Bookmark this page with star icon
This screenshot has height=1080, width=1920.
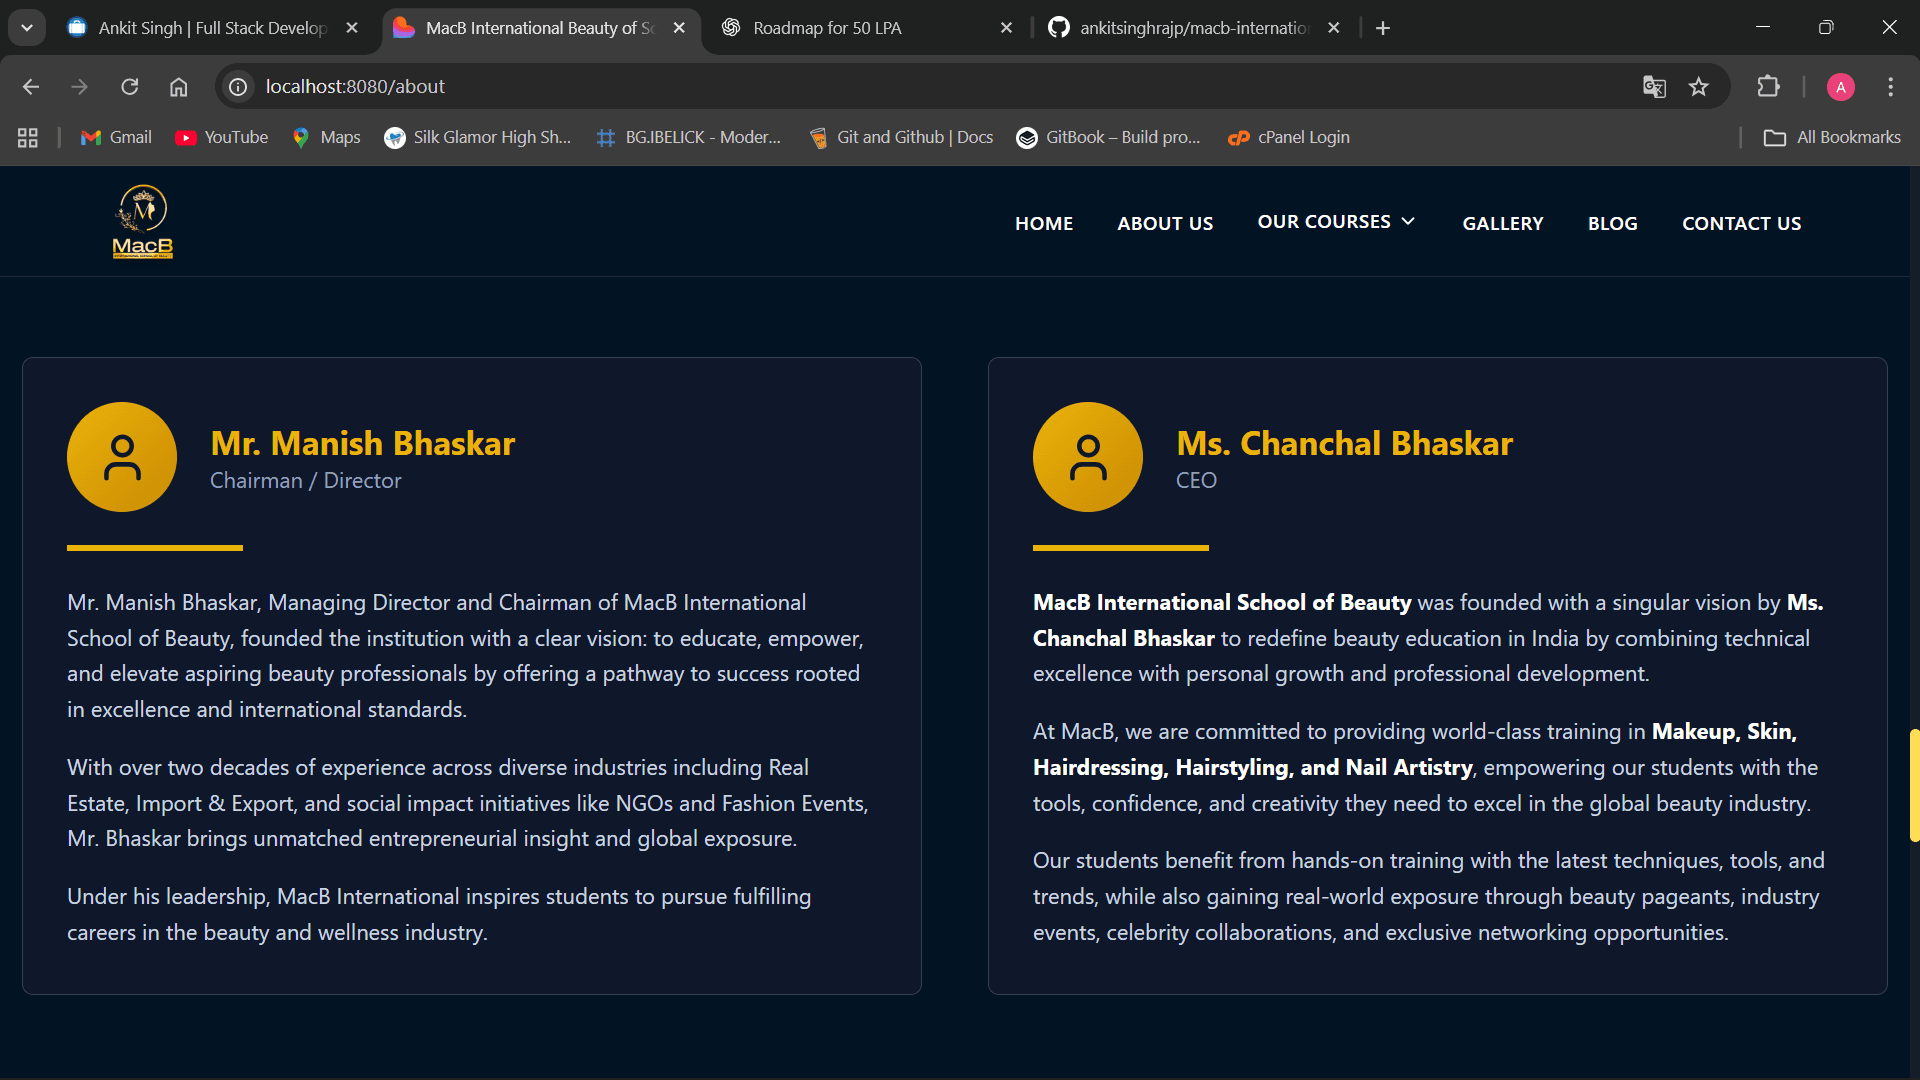1698,87
